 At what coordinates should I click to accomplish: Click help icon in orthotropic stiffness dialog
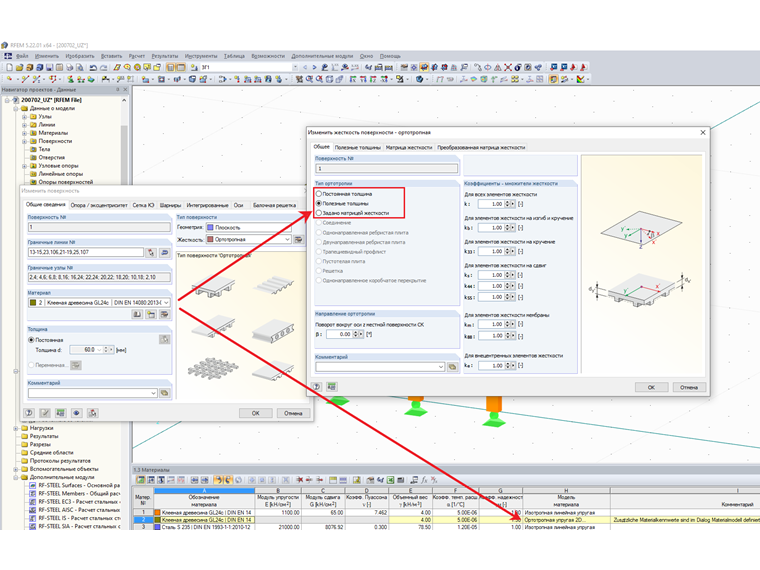317,387
